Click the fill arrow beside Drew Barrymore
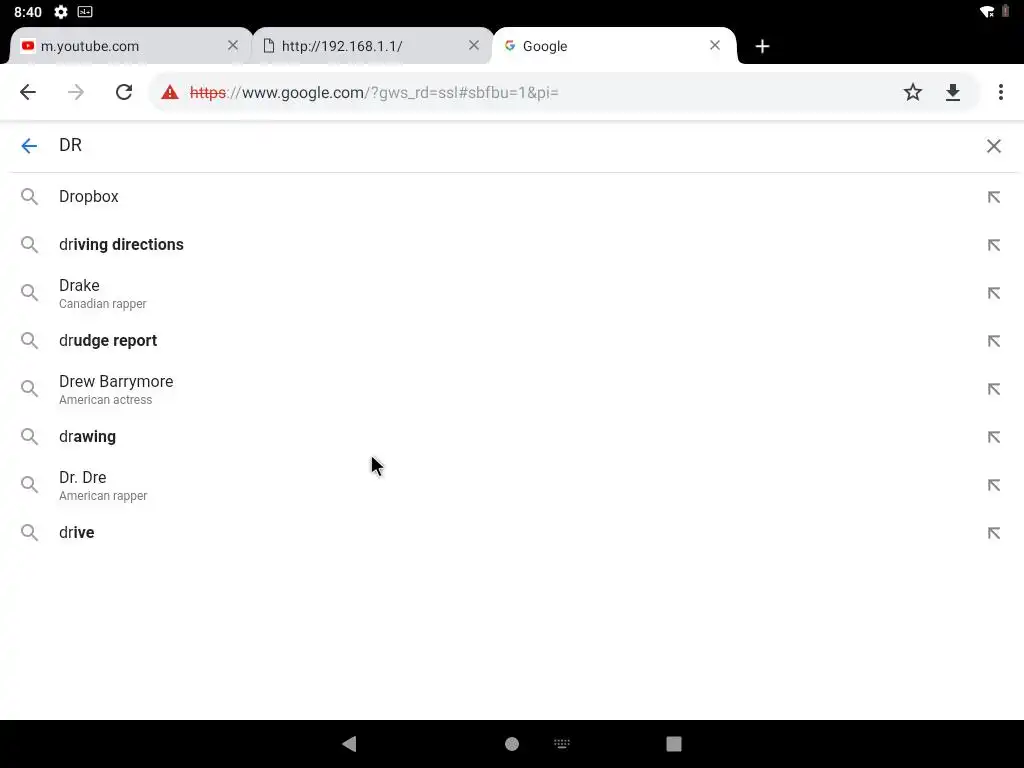Screen dimensions: 1024x768 993,389
